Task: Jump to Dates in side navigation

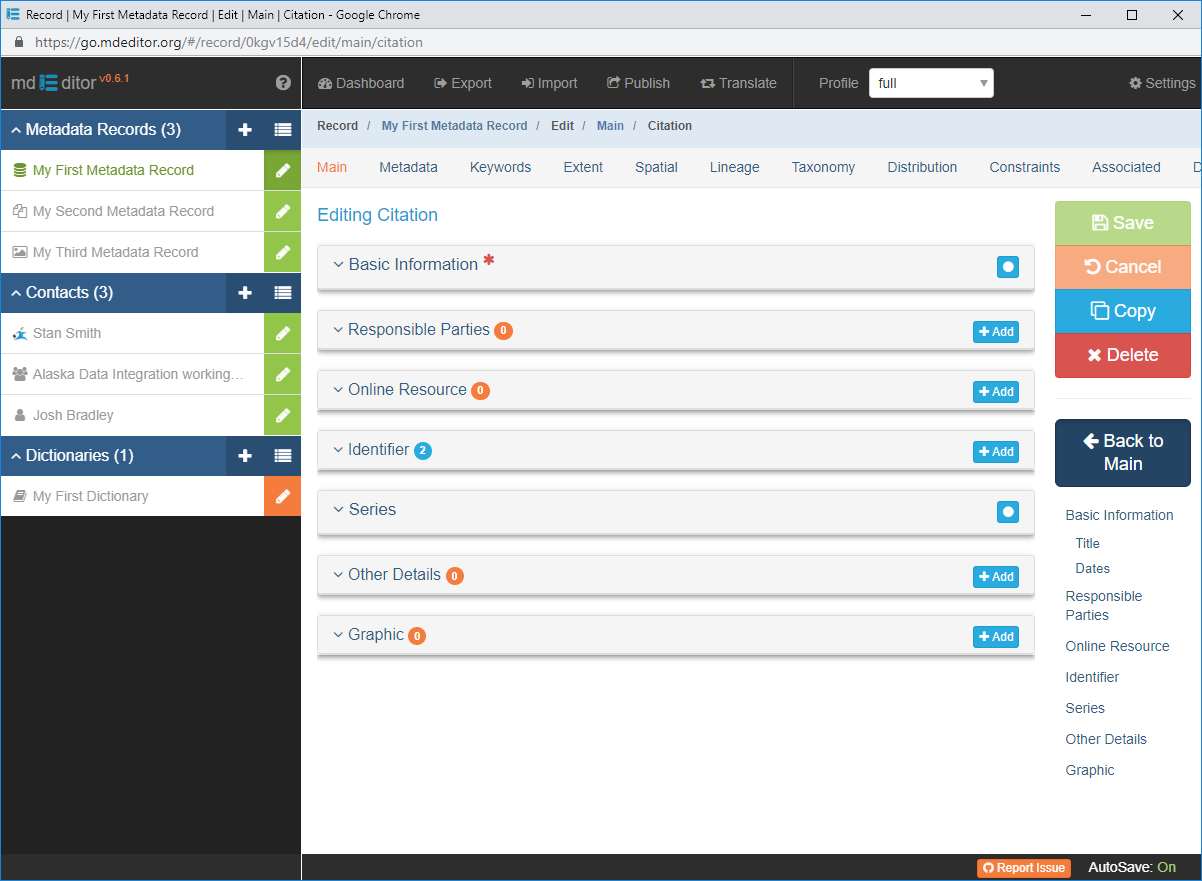Action: pos(1093,568)
